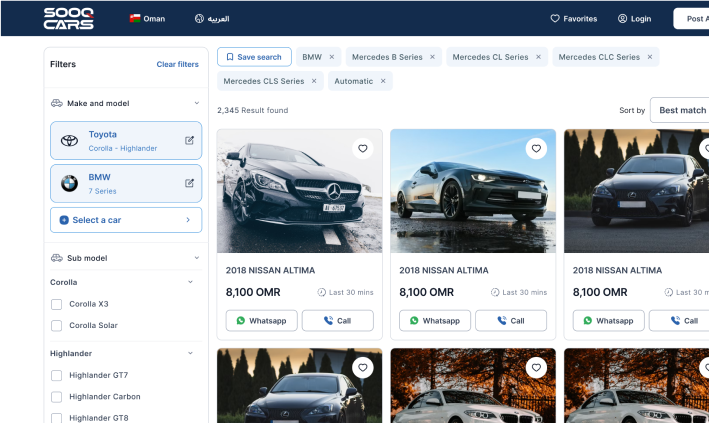The width and height of the screenshot is (709, 423).
Task: Click the Sooq Cars logo
Action: (x=69, y=18)
